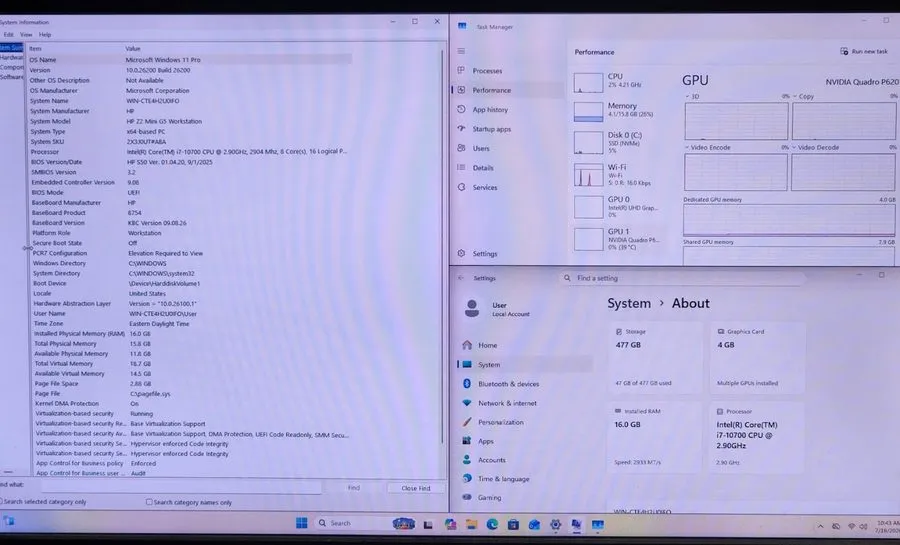Open the 3D engine graph dropdown
900x545 pixels.
(x=692, y=96)
